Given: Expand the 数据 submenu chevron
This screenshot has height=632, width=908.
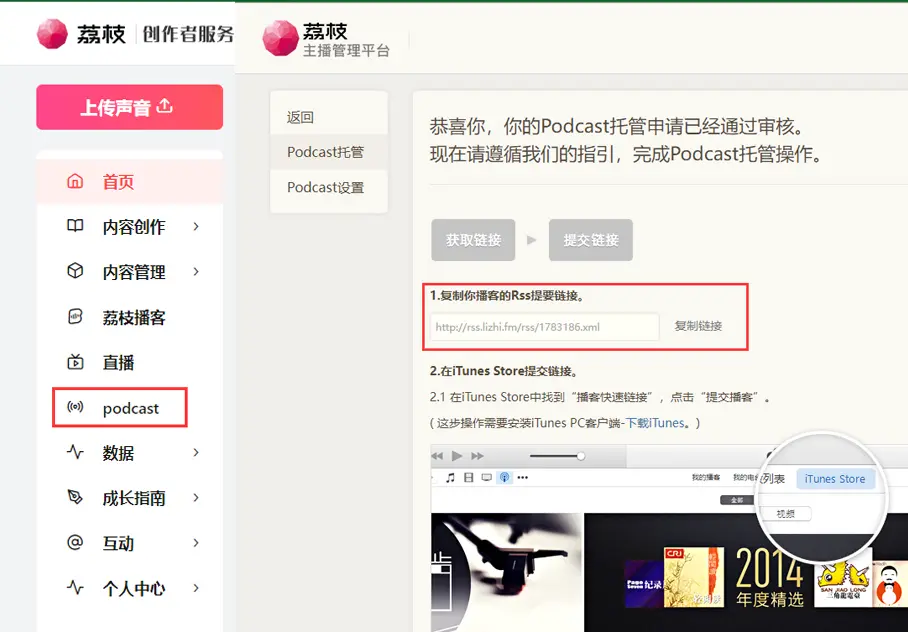Looking at the screenshot, I should pyautogui.click(x=196, y=453).
